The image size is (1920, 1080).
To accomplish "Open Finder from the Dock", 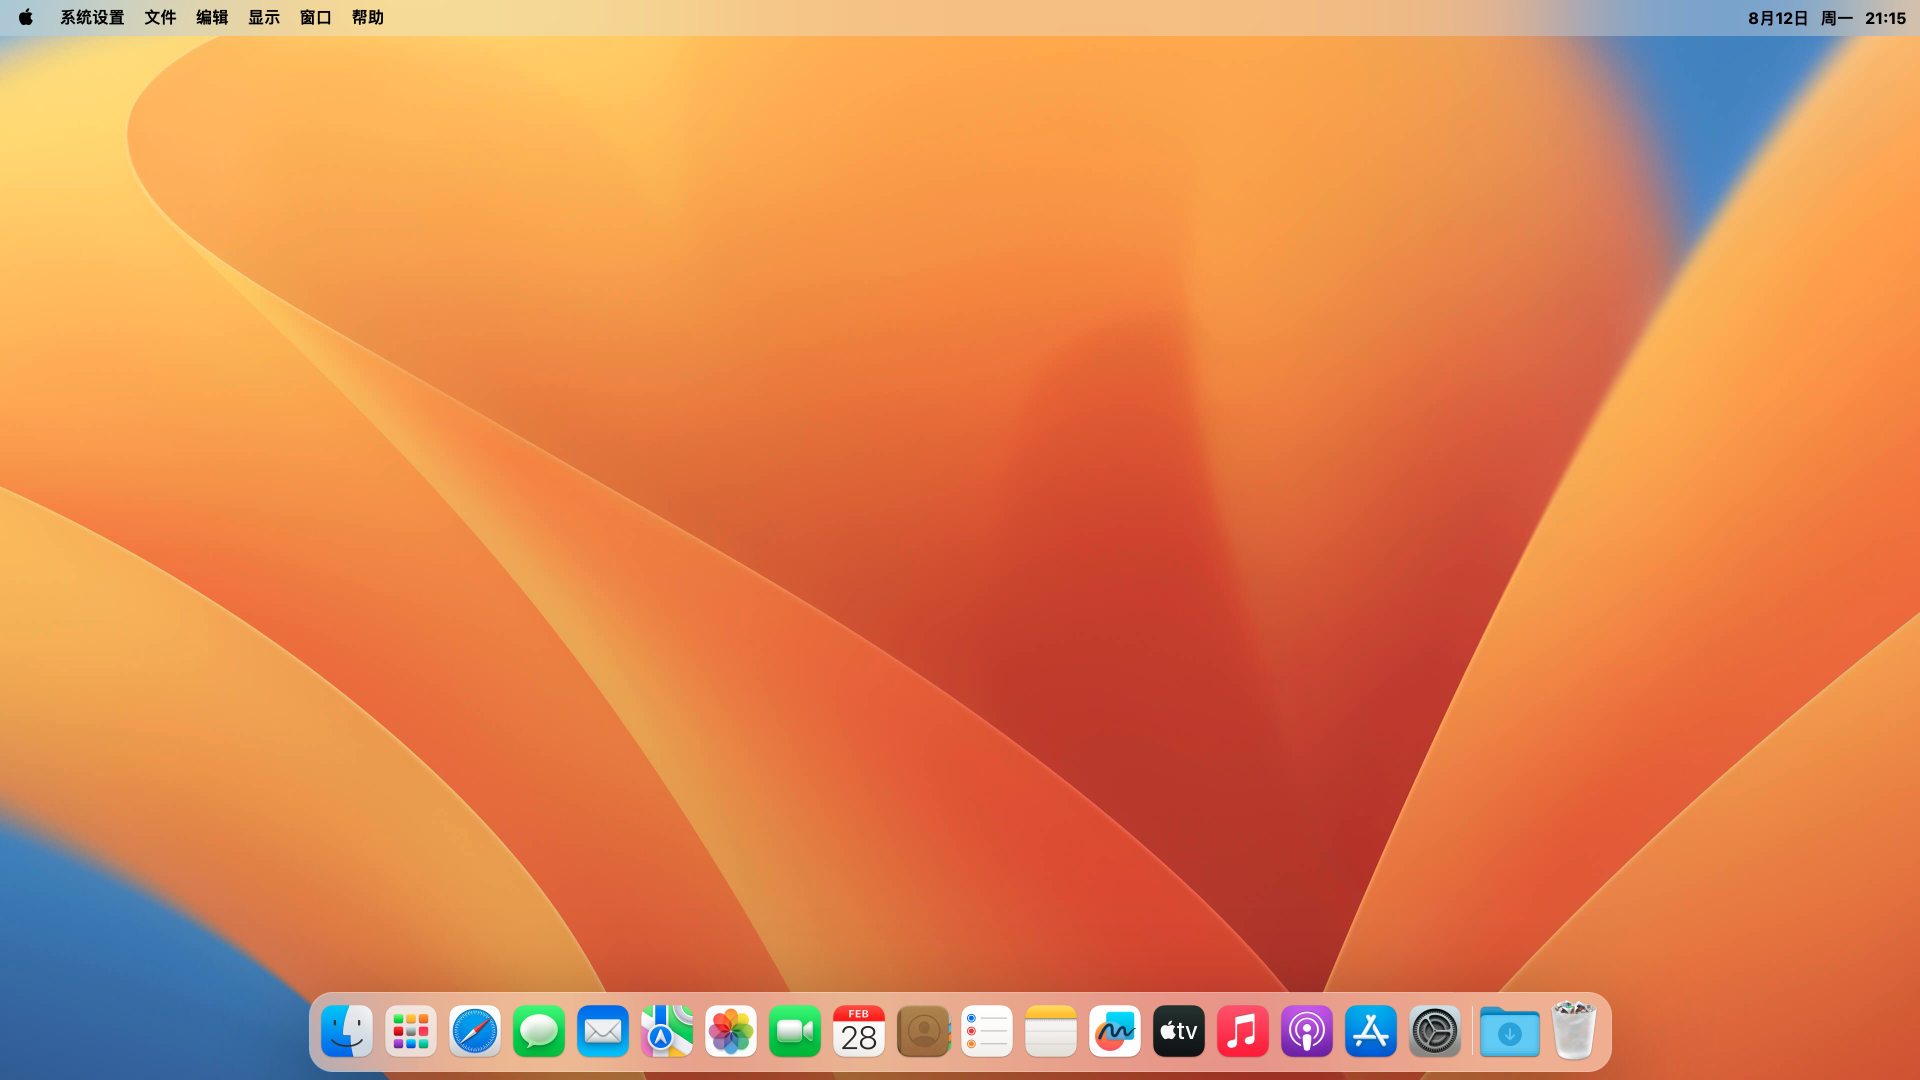I will [x=347, y=1031].
